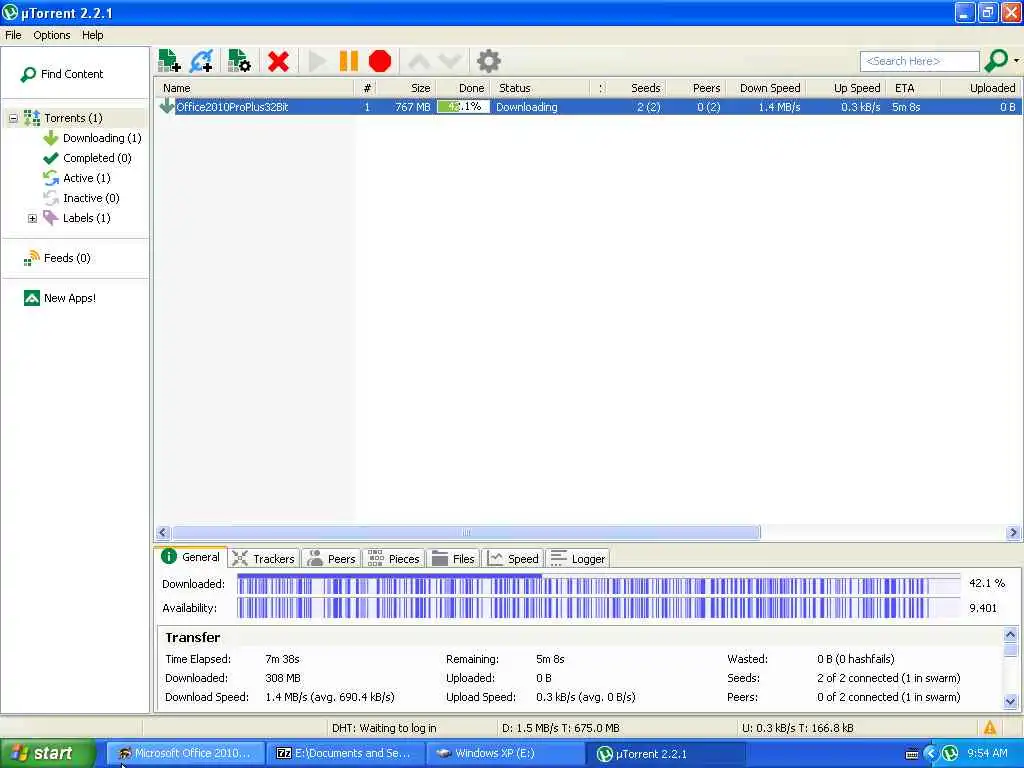Open Preferences via the gear icon
Screen dimensions: 1024x768
[x=488, y=61]
